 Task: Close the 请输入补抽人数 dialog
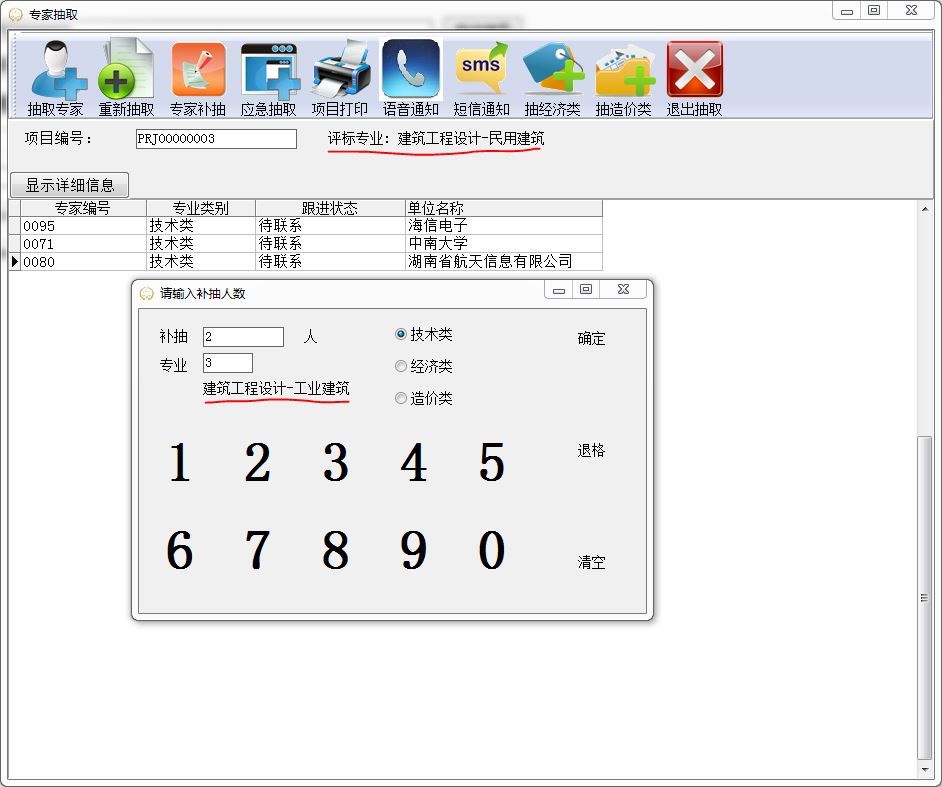[624, 290]
